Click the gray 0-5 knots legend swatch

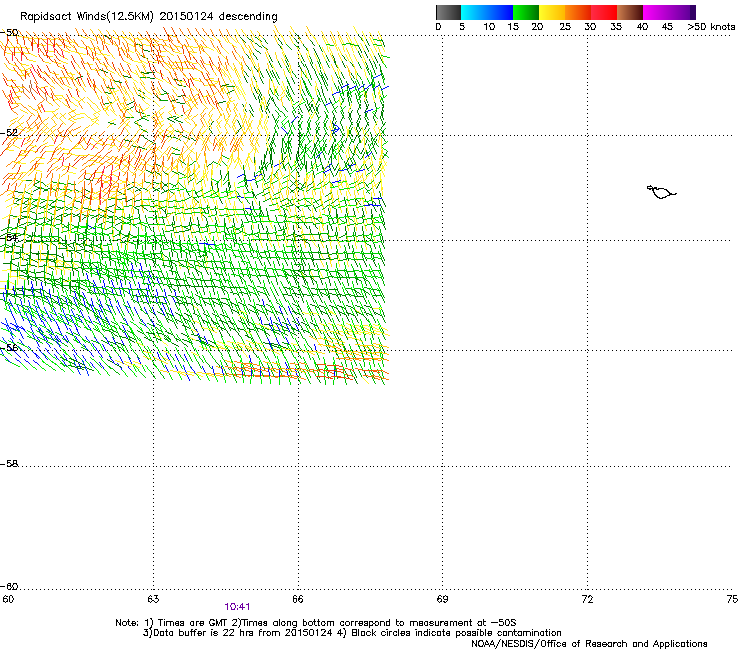(x=448, y=12)
